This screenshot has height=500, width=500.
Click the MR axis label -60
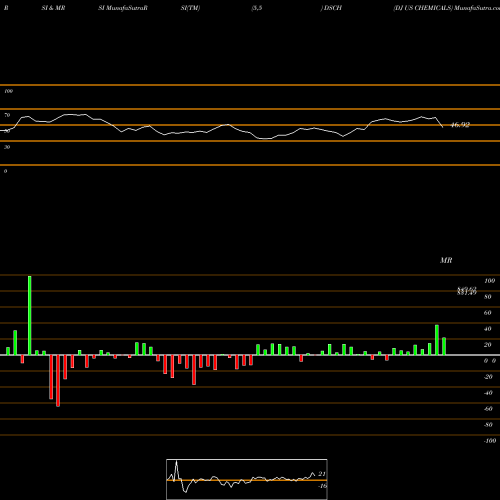[488, 409]
